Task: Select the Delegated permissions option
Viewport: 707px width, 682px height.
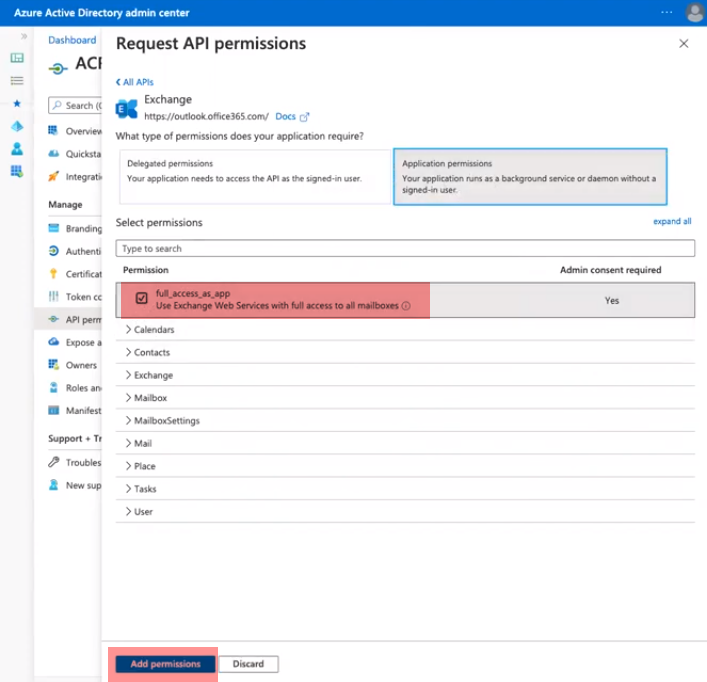Action: click(x=253, y=176)
